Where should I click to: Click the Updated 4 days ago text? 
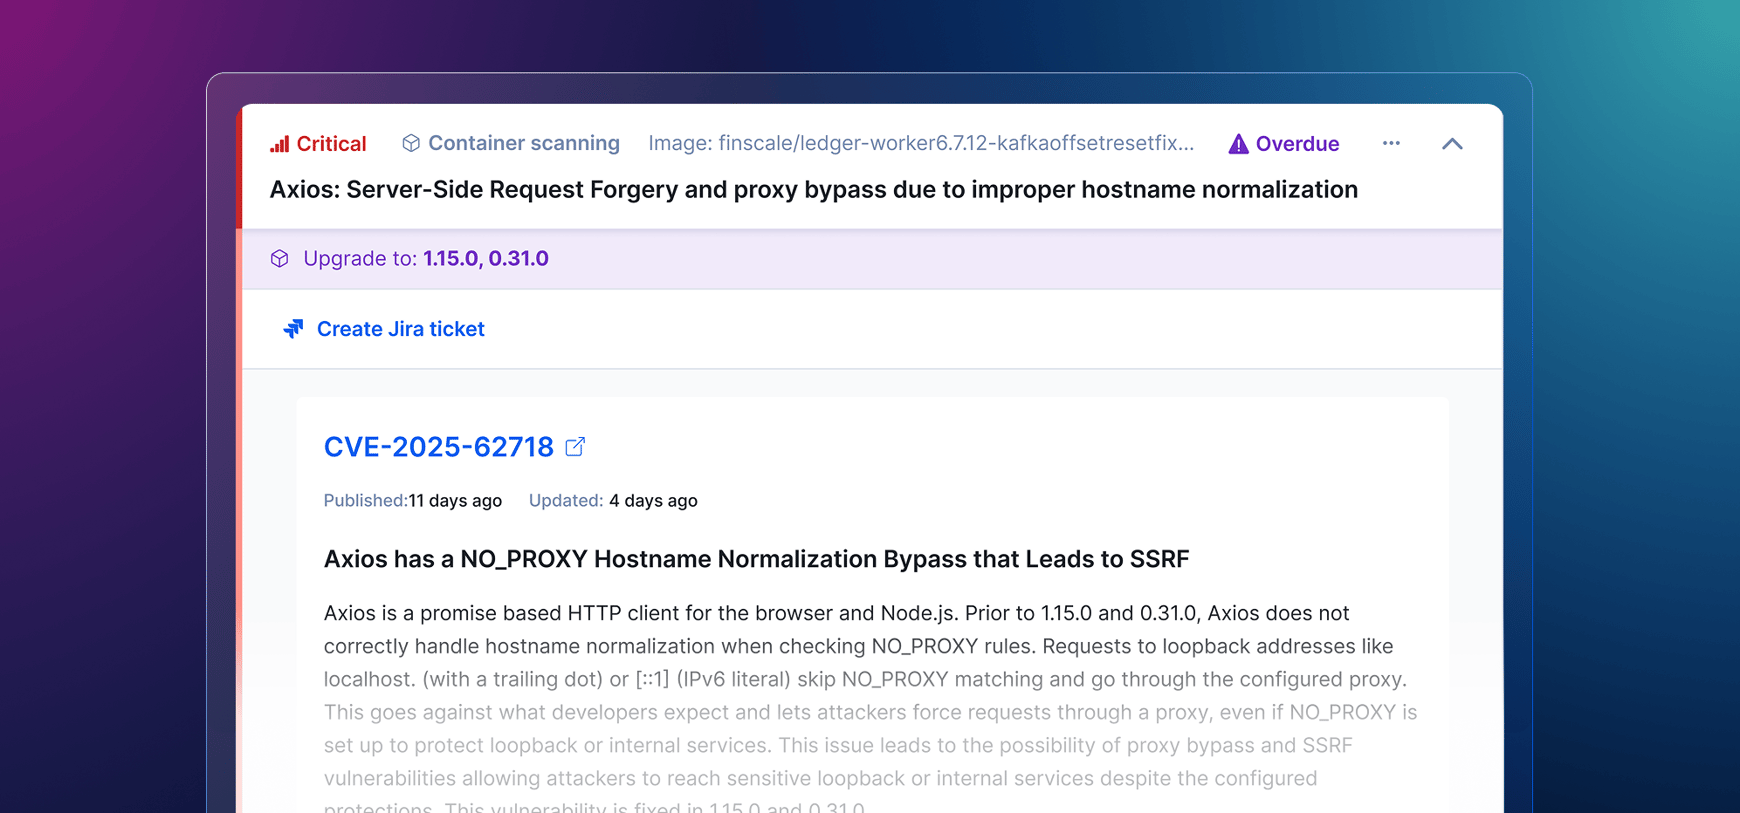(x=612, y=501)
